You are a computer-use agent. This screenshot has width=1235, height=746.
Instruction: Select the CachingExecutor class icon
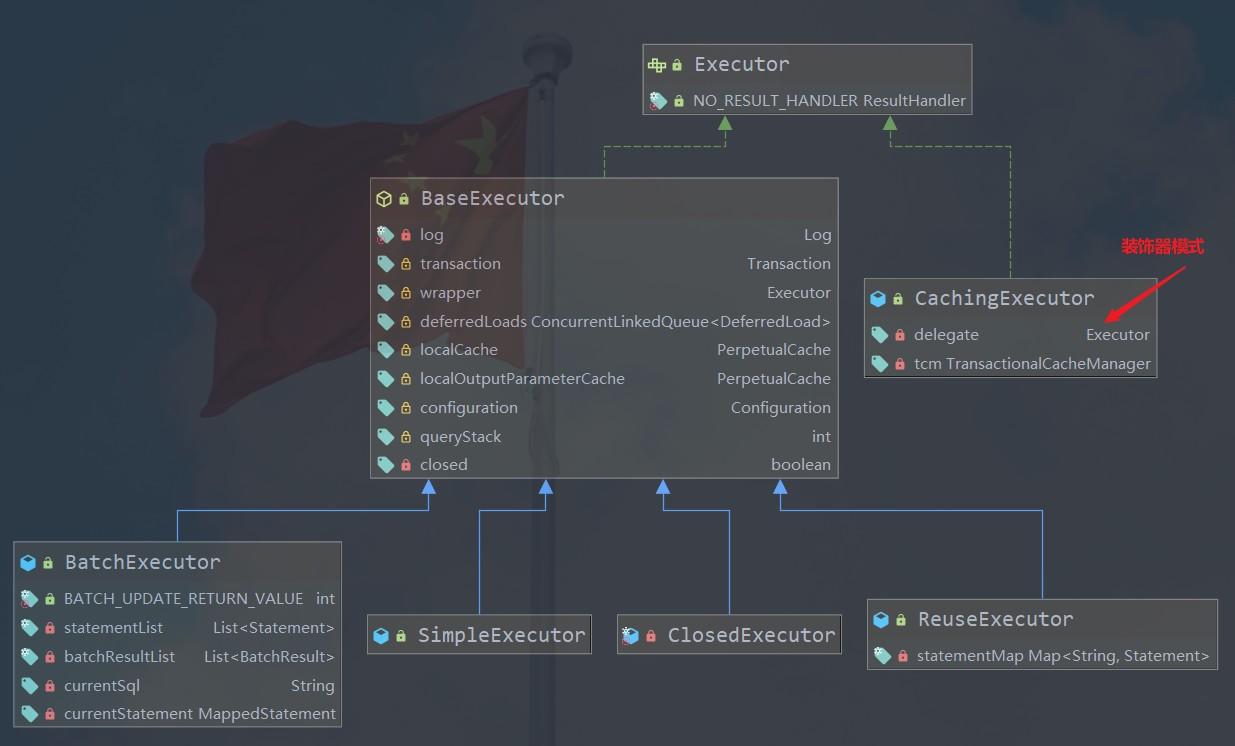click(878, 298)
